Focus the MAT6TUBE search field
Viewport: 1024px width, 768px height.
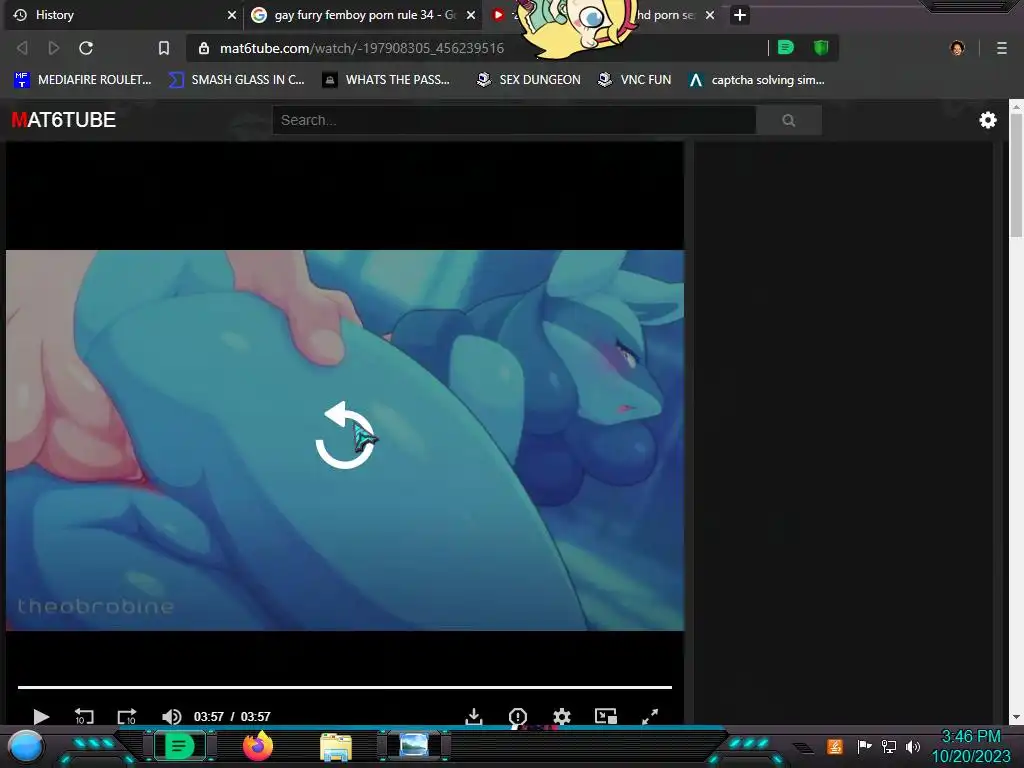[x=514, y=120]
